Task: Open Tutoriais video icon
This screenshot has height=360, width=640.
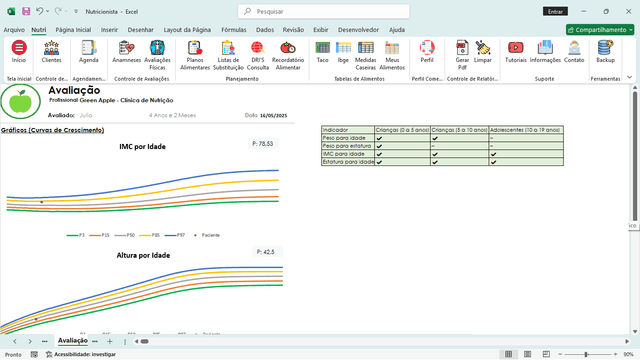Action: [x=516, y=52]
